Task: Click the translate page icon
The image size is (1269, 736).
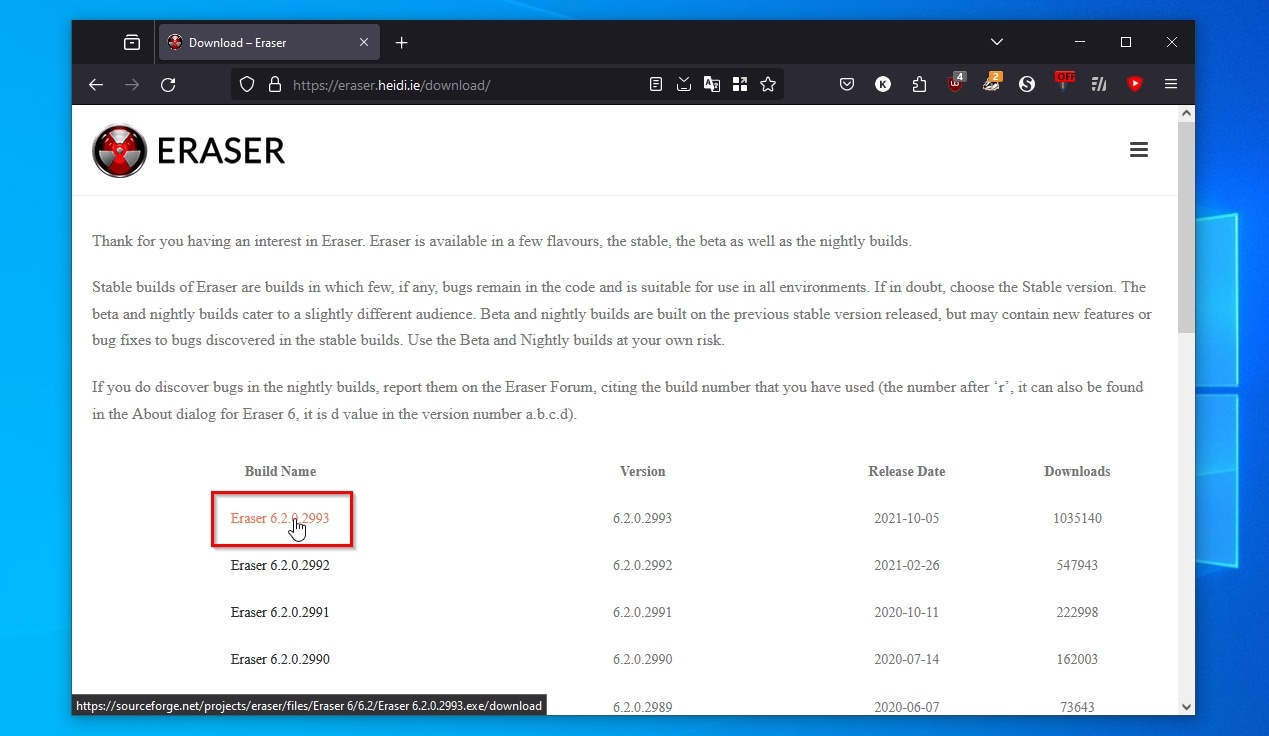Action: (x=712, y=85)
